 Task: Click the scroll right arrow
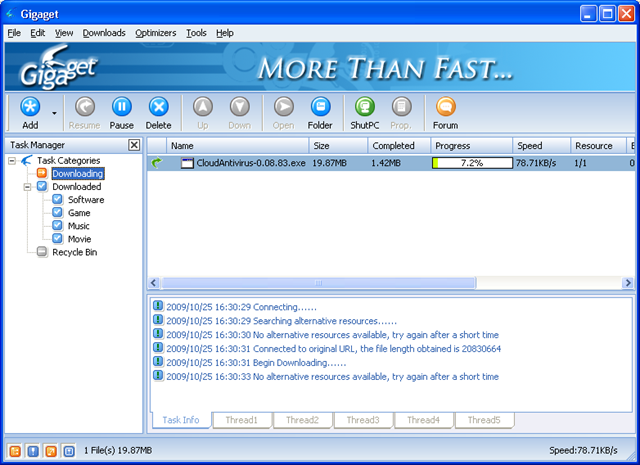[628, 283]
